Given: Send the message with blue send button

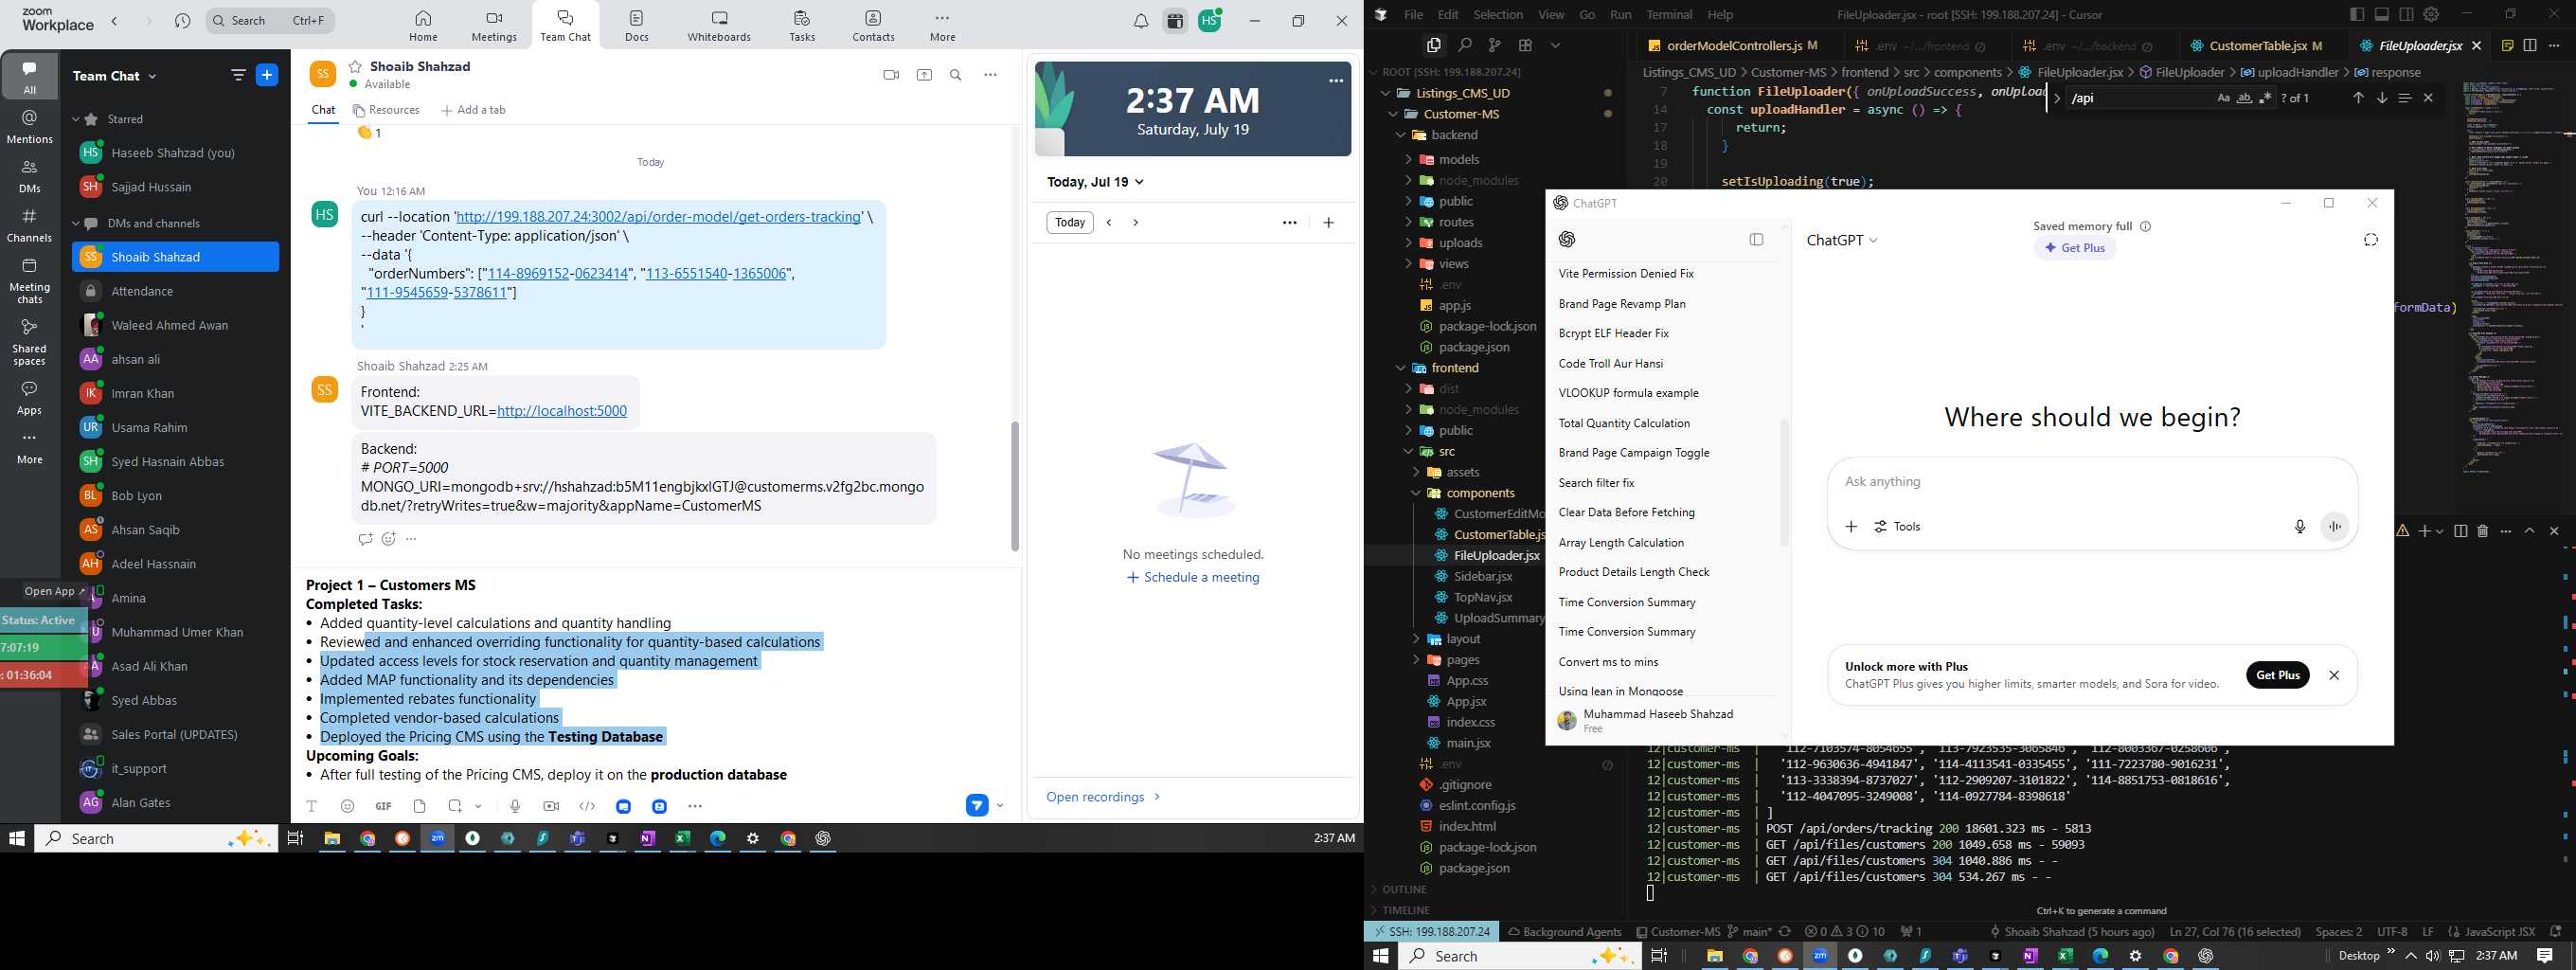Looking at the screenshot, I should point(977,805).
